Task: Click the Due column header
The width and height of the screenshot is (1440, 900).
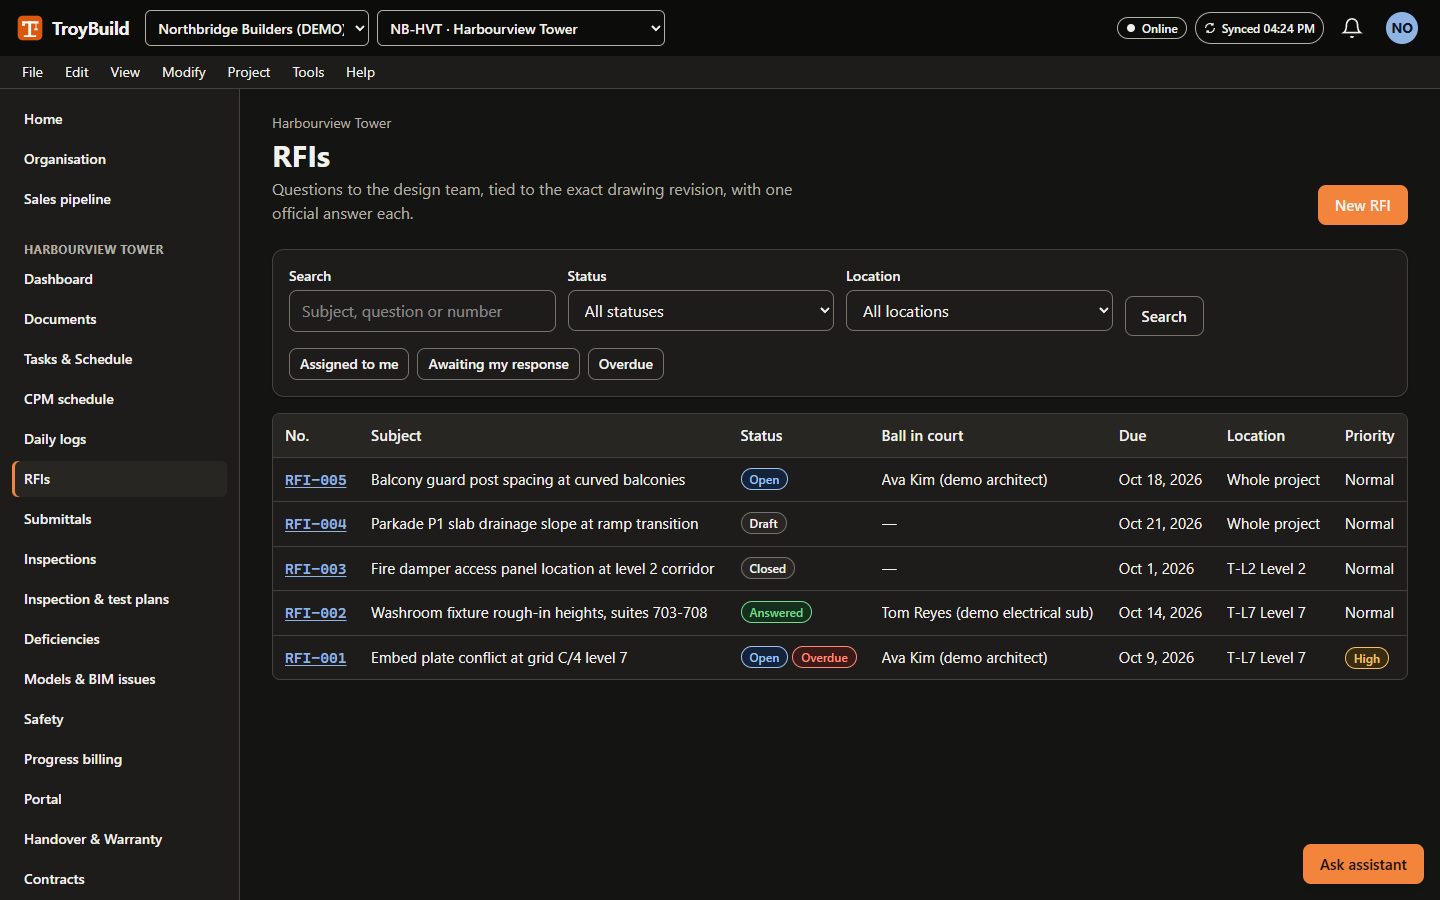Action: (x=1132, y=436)
